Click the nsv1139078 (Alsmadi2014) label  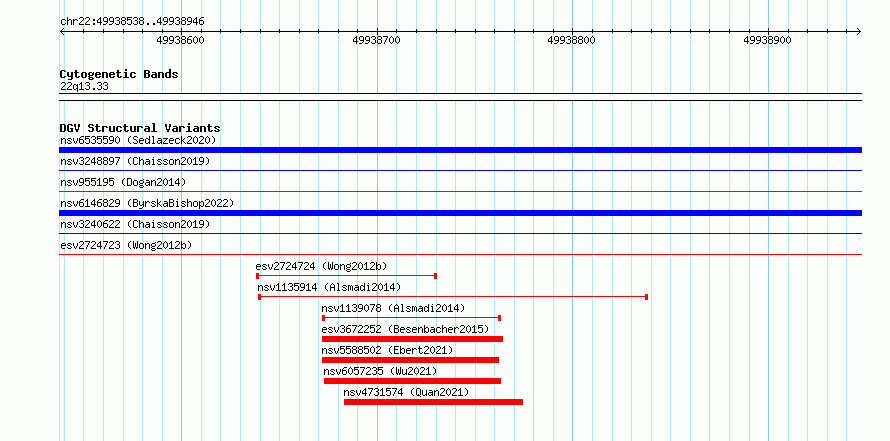[393, 308]
